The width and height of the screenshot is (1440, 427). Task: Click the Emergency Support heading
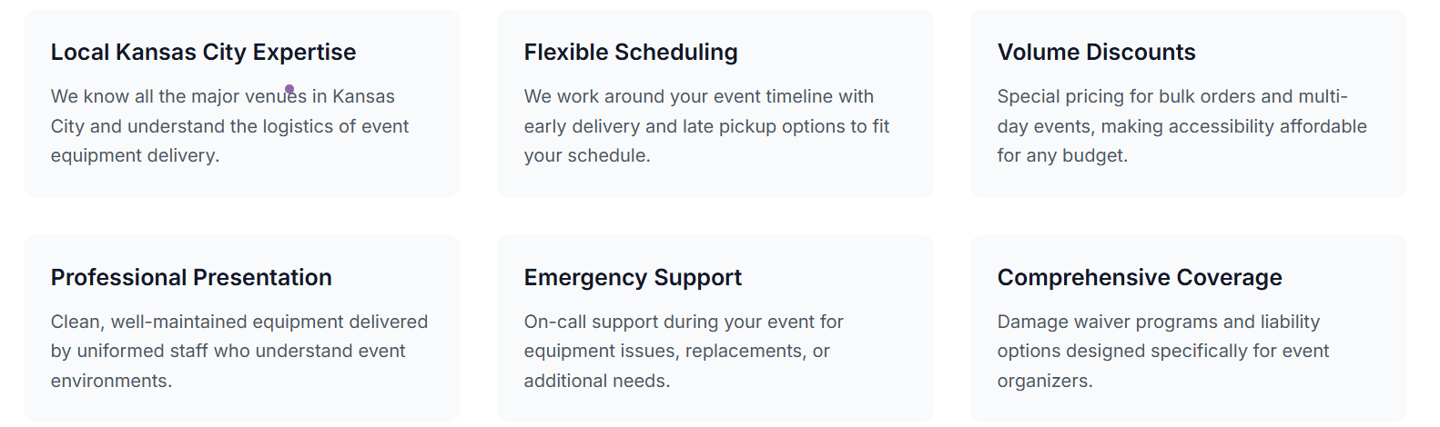click(633, 277)
